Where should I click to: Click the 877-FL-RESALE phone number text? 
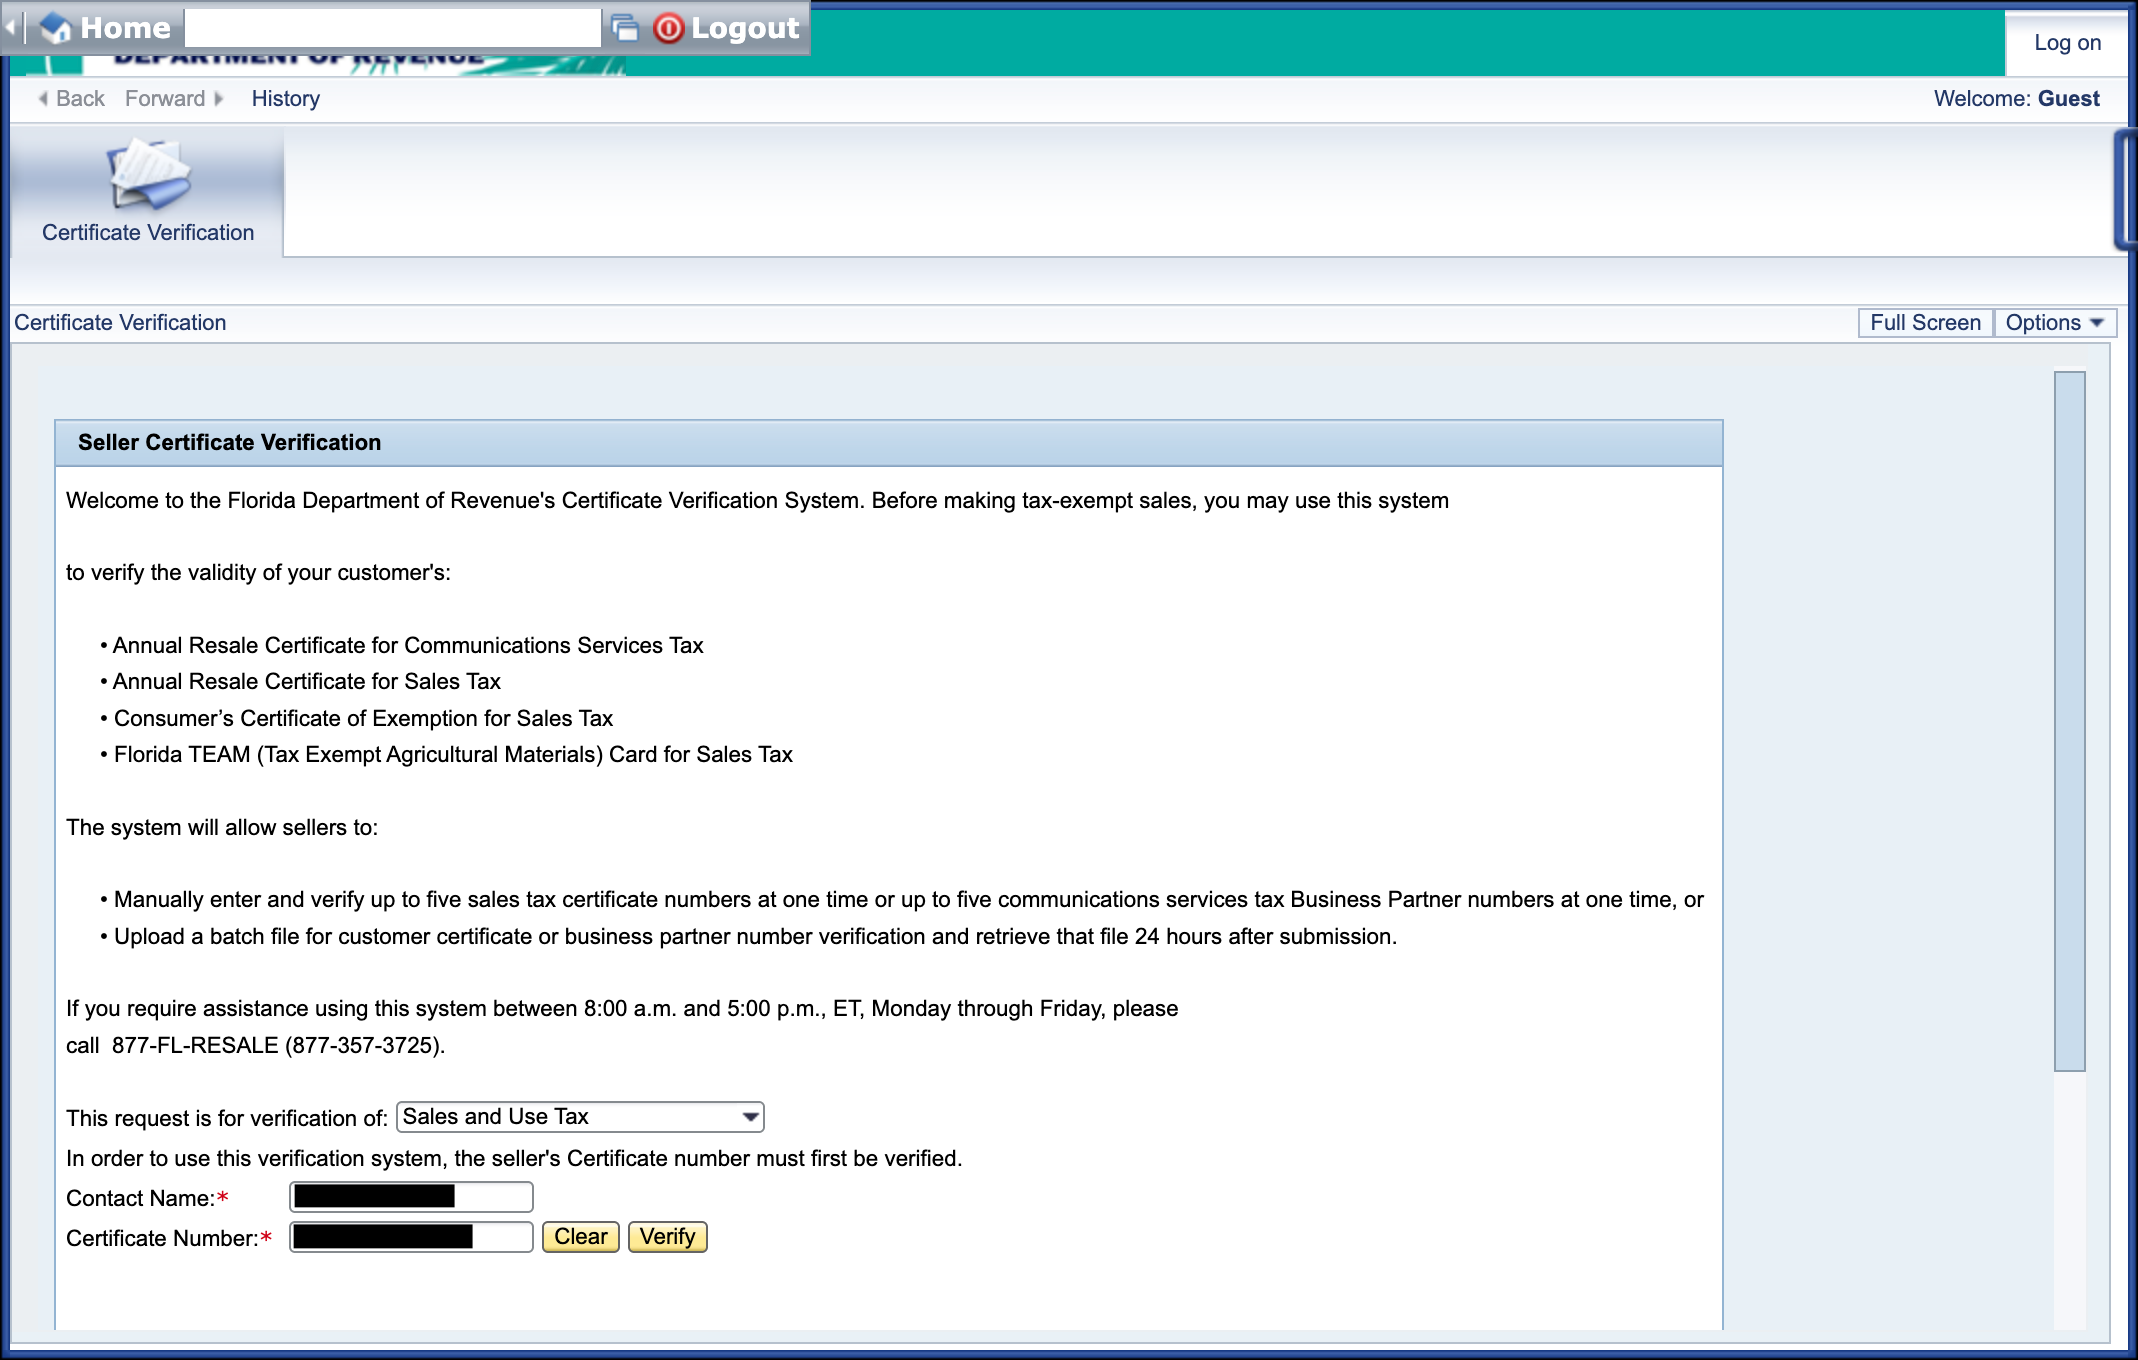[x=278, y=1045]
